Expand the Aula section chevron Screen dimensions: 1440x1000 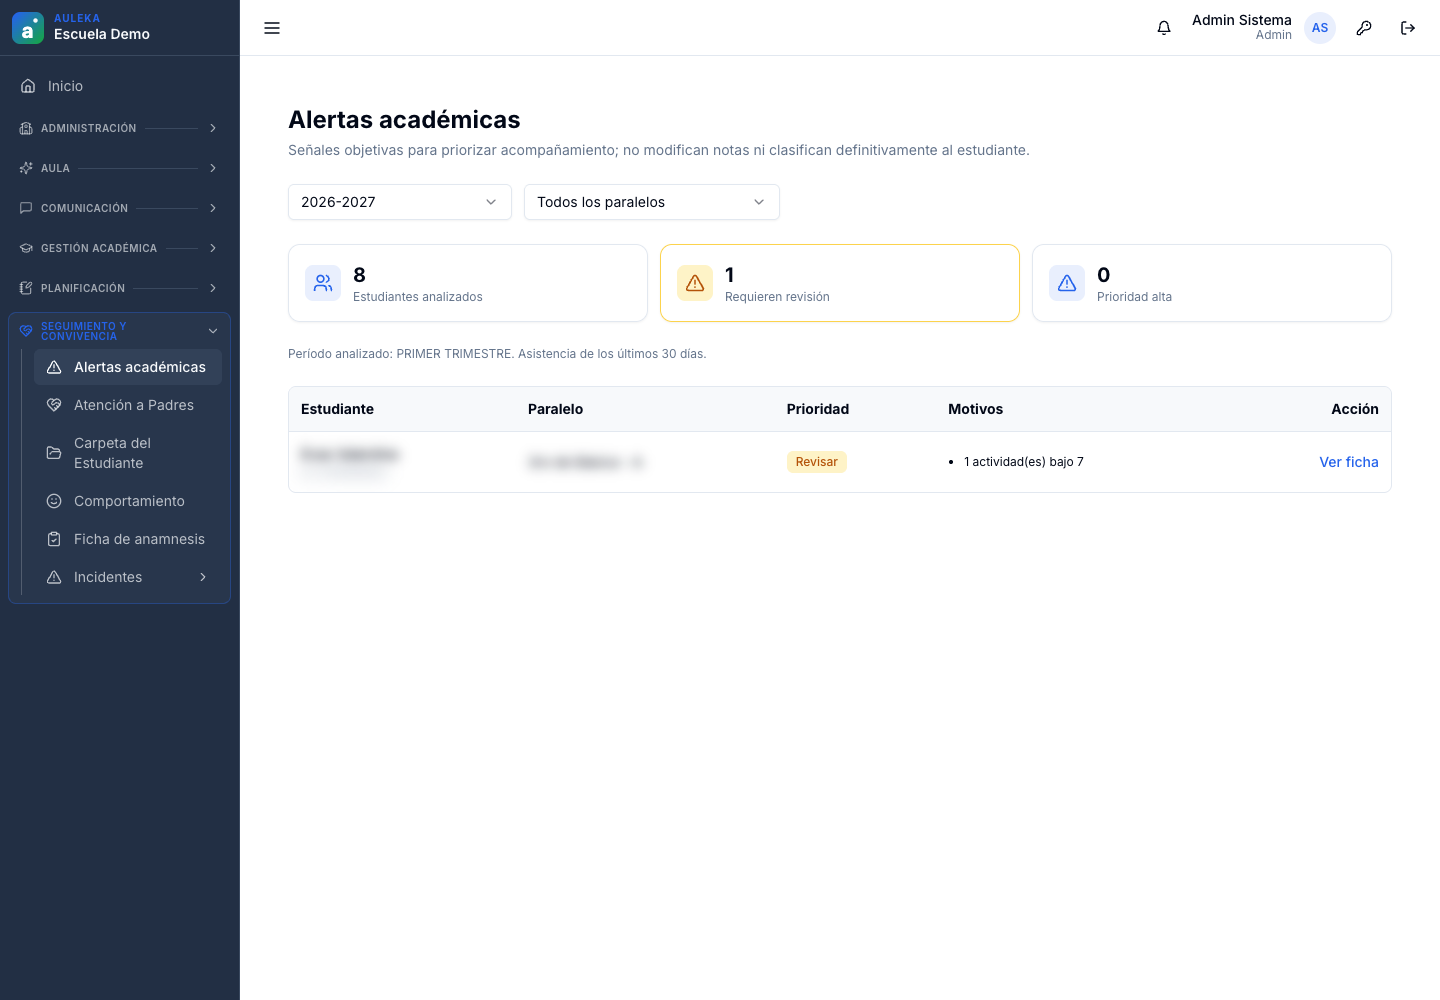213,168
